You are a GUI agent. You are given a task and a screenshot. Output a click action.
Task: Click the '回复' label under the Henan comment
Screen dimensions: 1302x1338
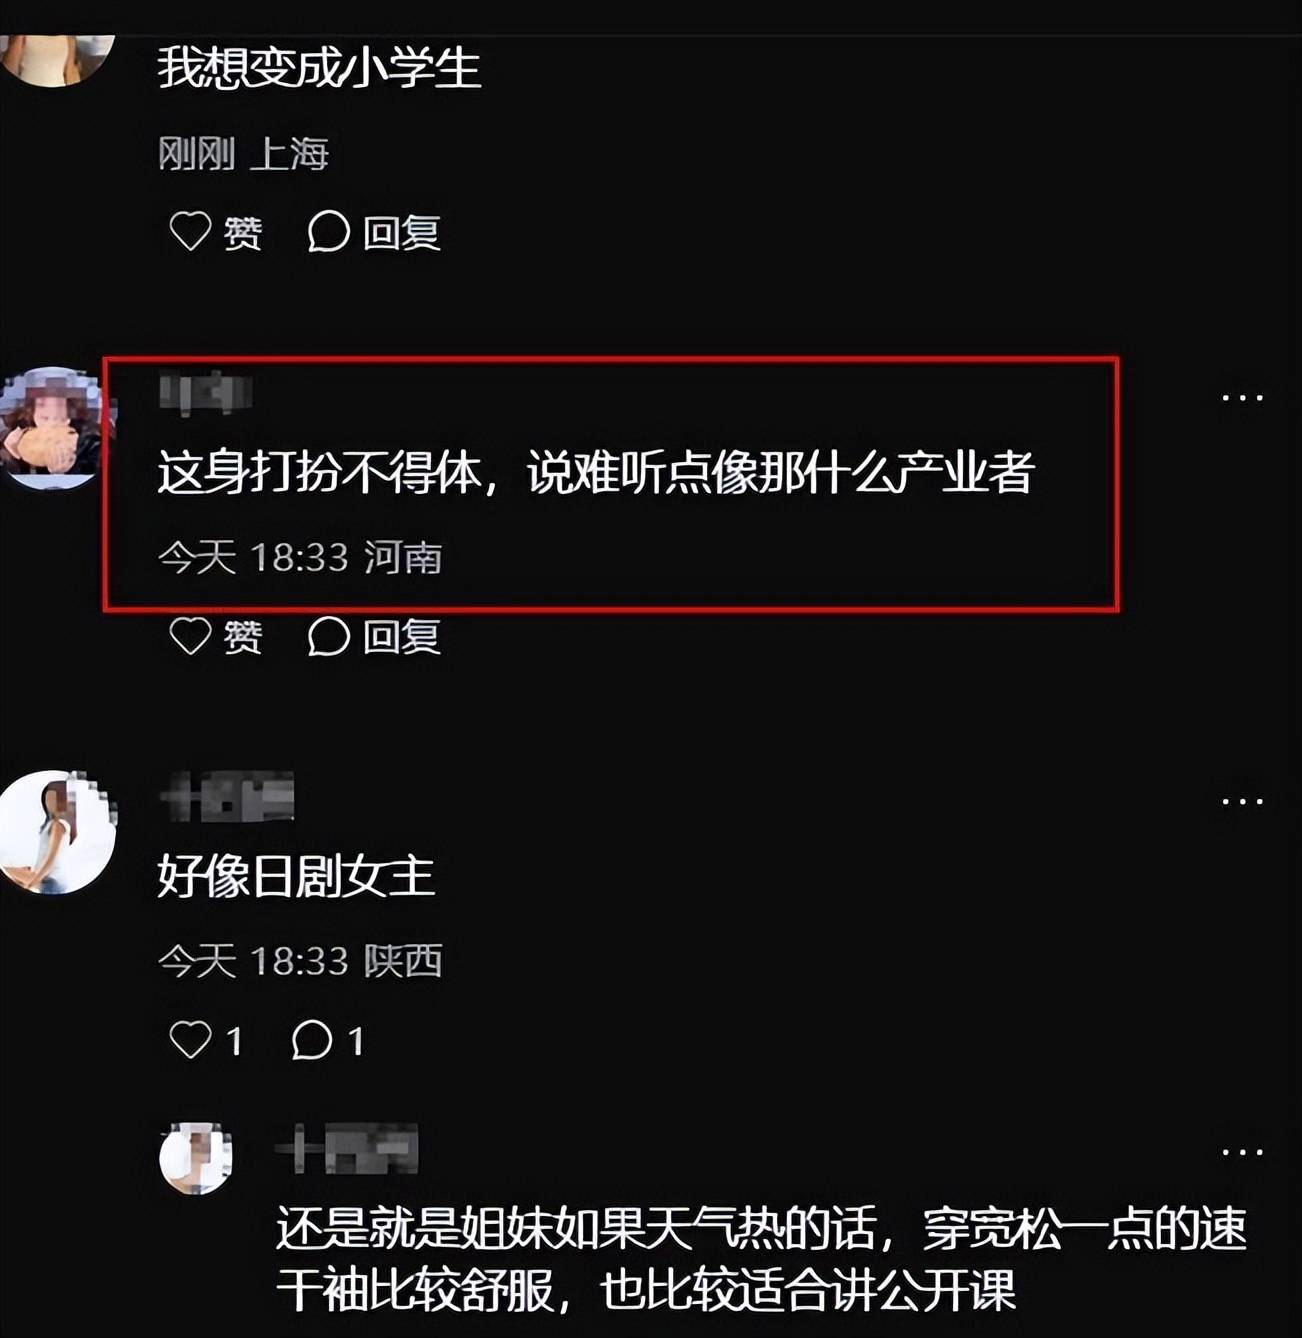point(402,637)
